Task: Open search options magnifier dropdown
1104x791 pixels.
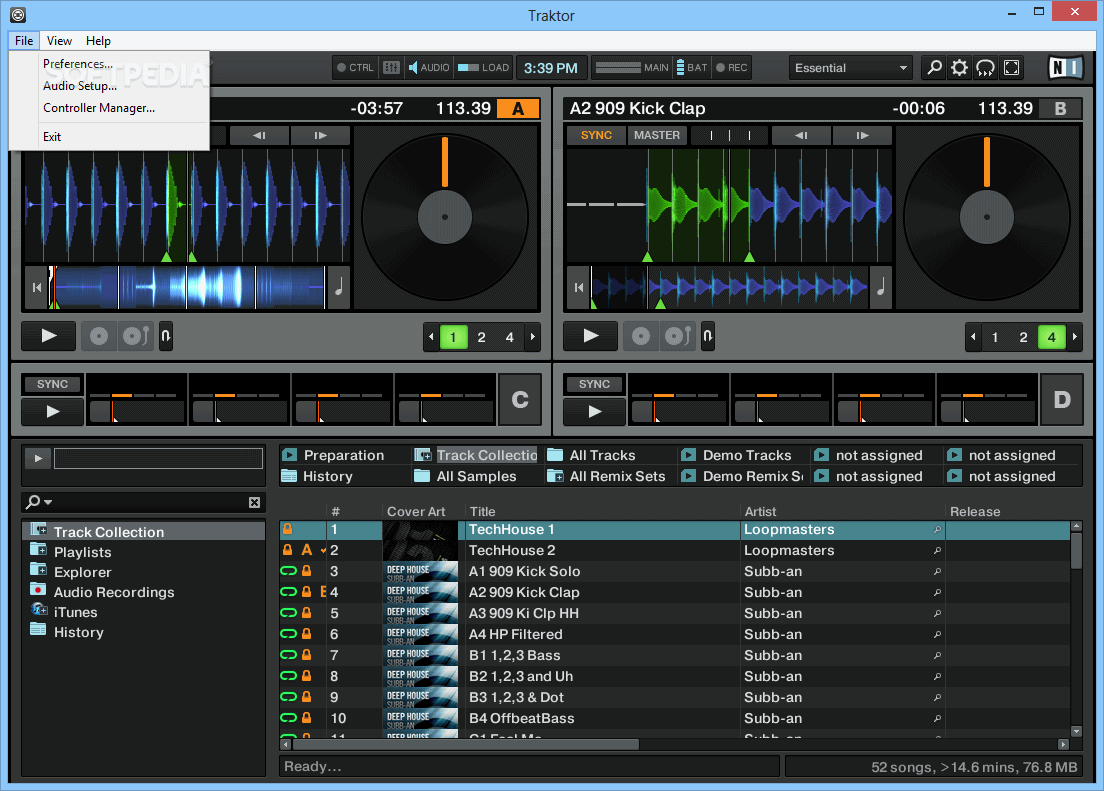Action: (x=39, y=502)
